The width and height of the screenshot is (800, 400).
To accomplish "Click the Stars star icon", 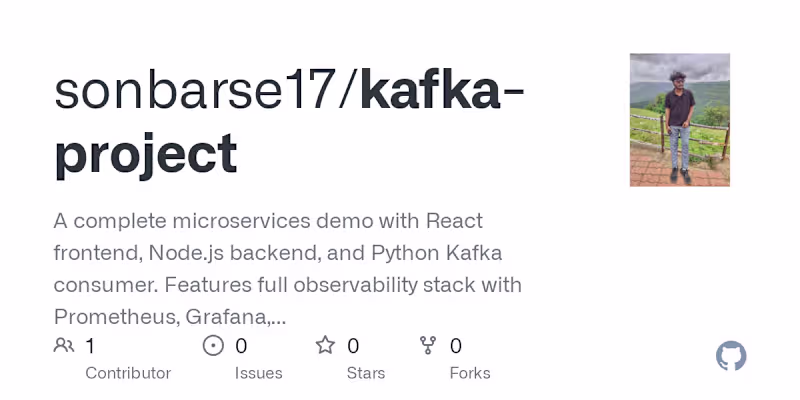I will (x=325, y=346).
